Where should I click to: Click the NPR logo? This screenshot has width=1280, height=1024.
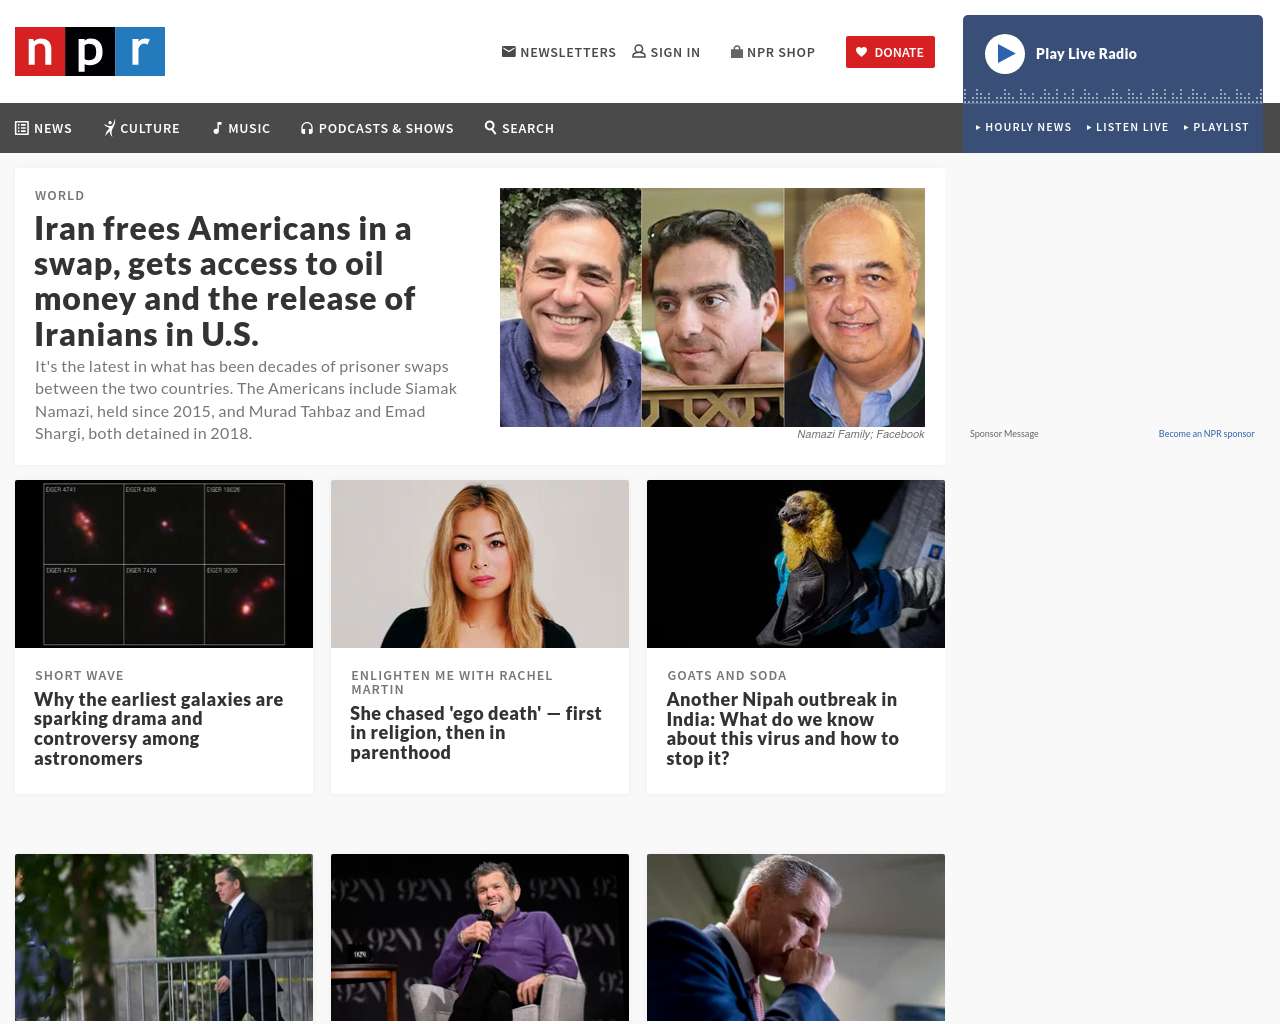(x=90, y=52)
